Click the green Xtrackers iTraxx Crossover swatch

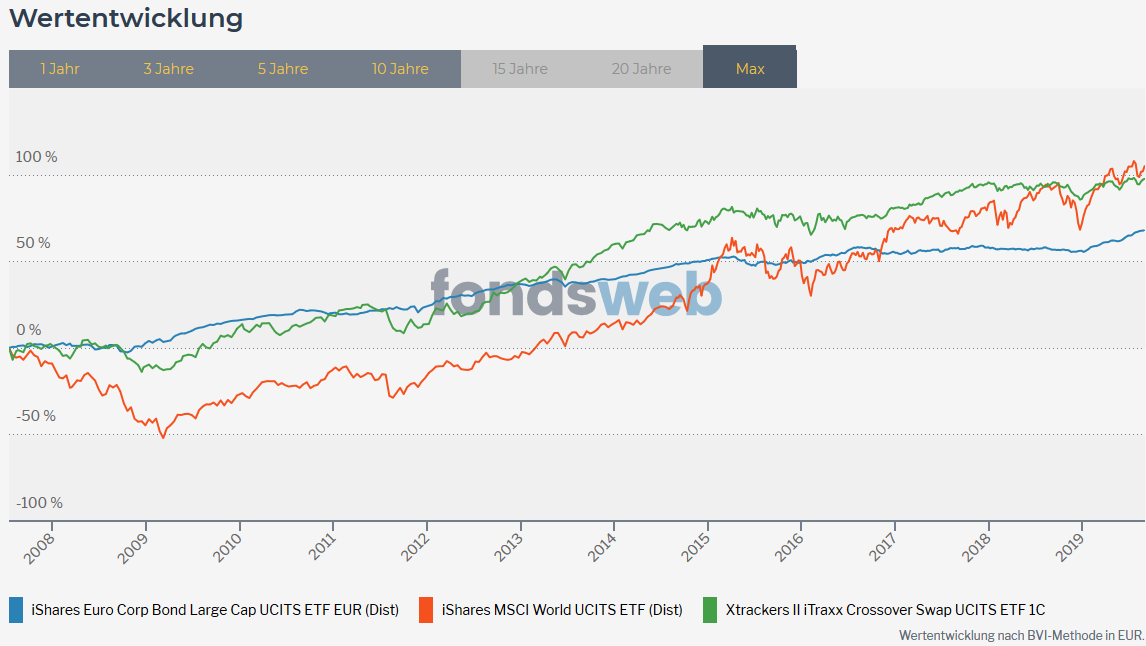pos(710,609)
